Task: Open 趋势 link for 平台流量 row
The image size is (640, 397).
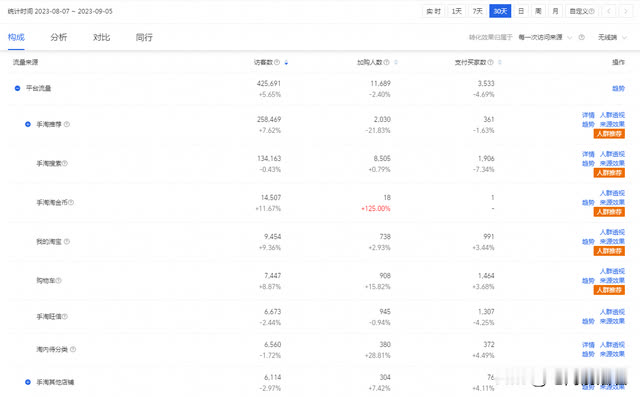Action: (618, 88)
